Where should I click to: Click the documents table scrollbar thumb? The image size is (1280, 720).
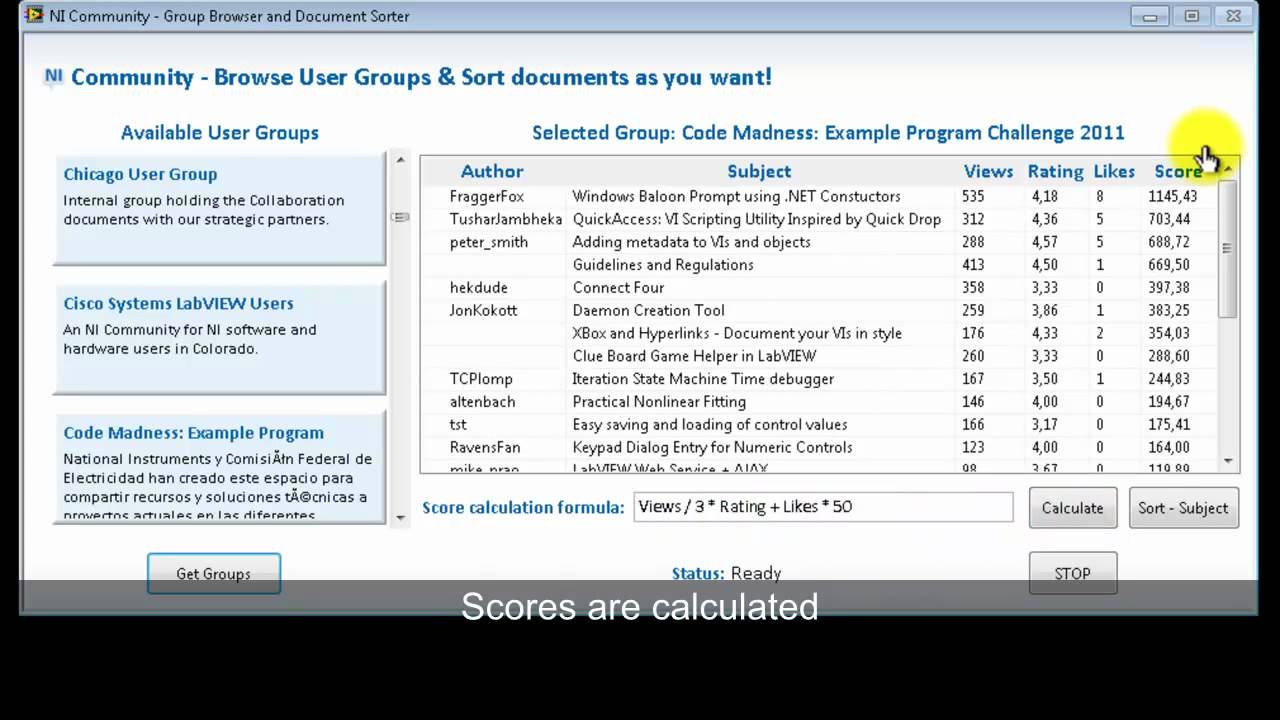[x=1227, y=249]
